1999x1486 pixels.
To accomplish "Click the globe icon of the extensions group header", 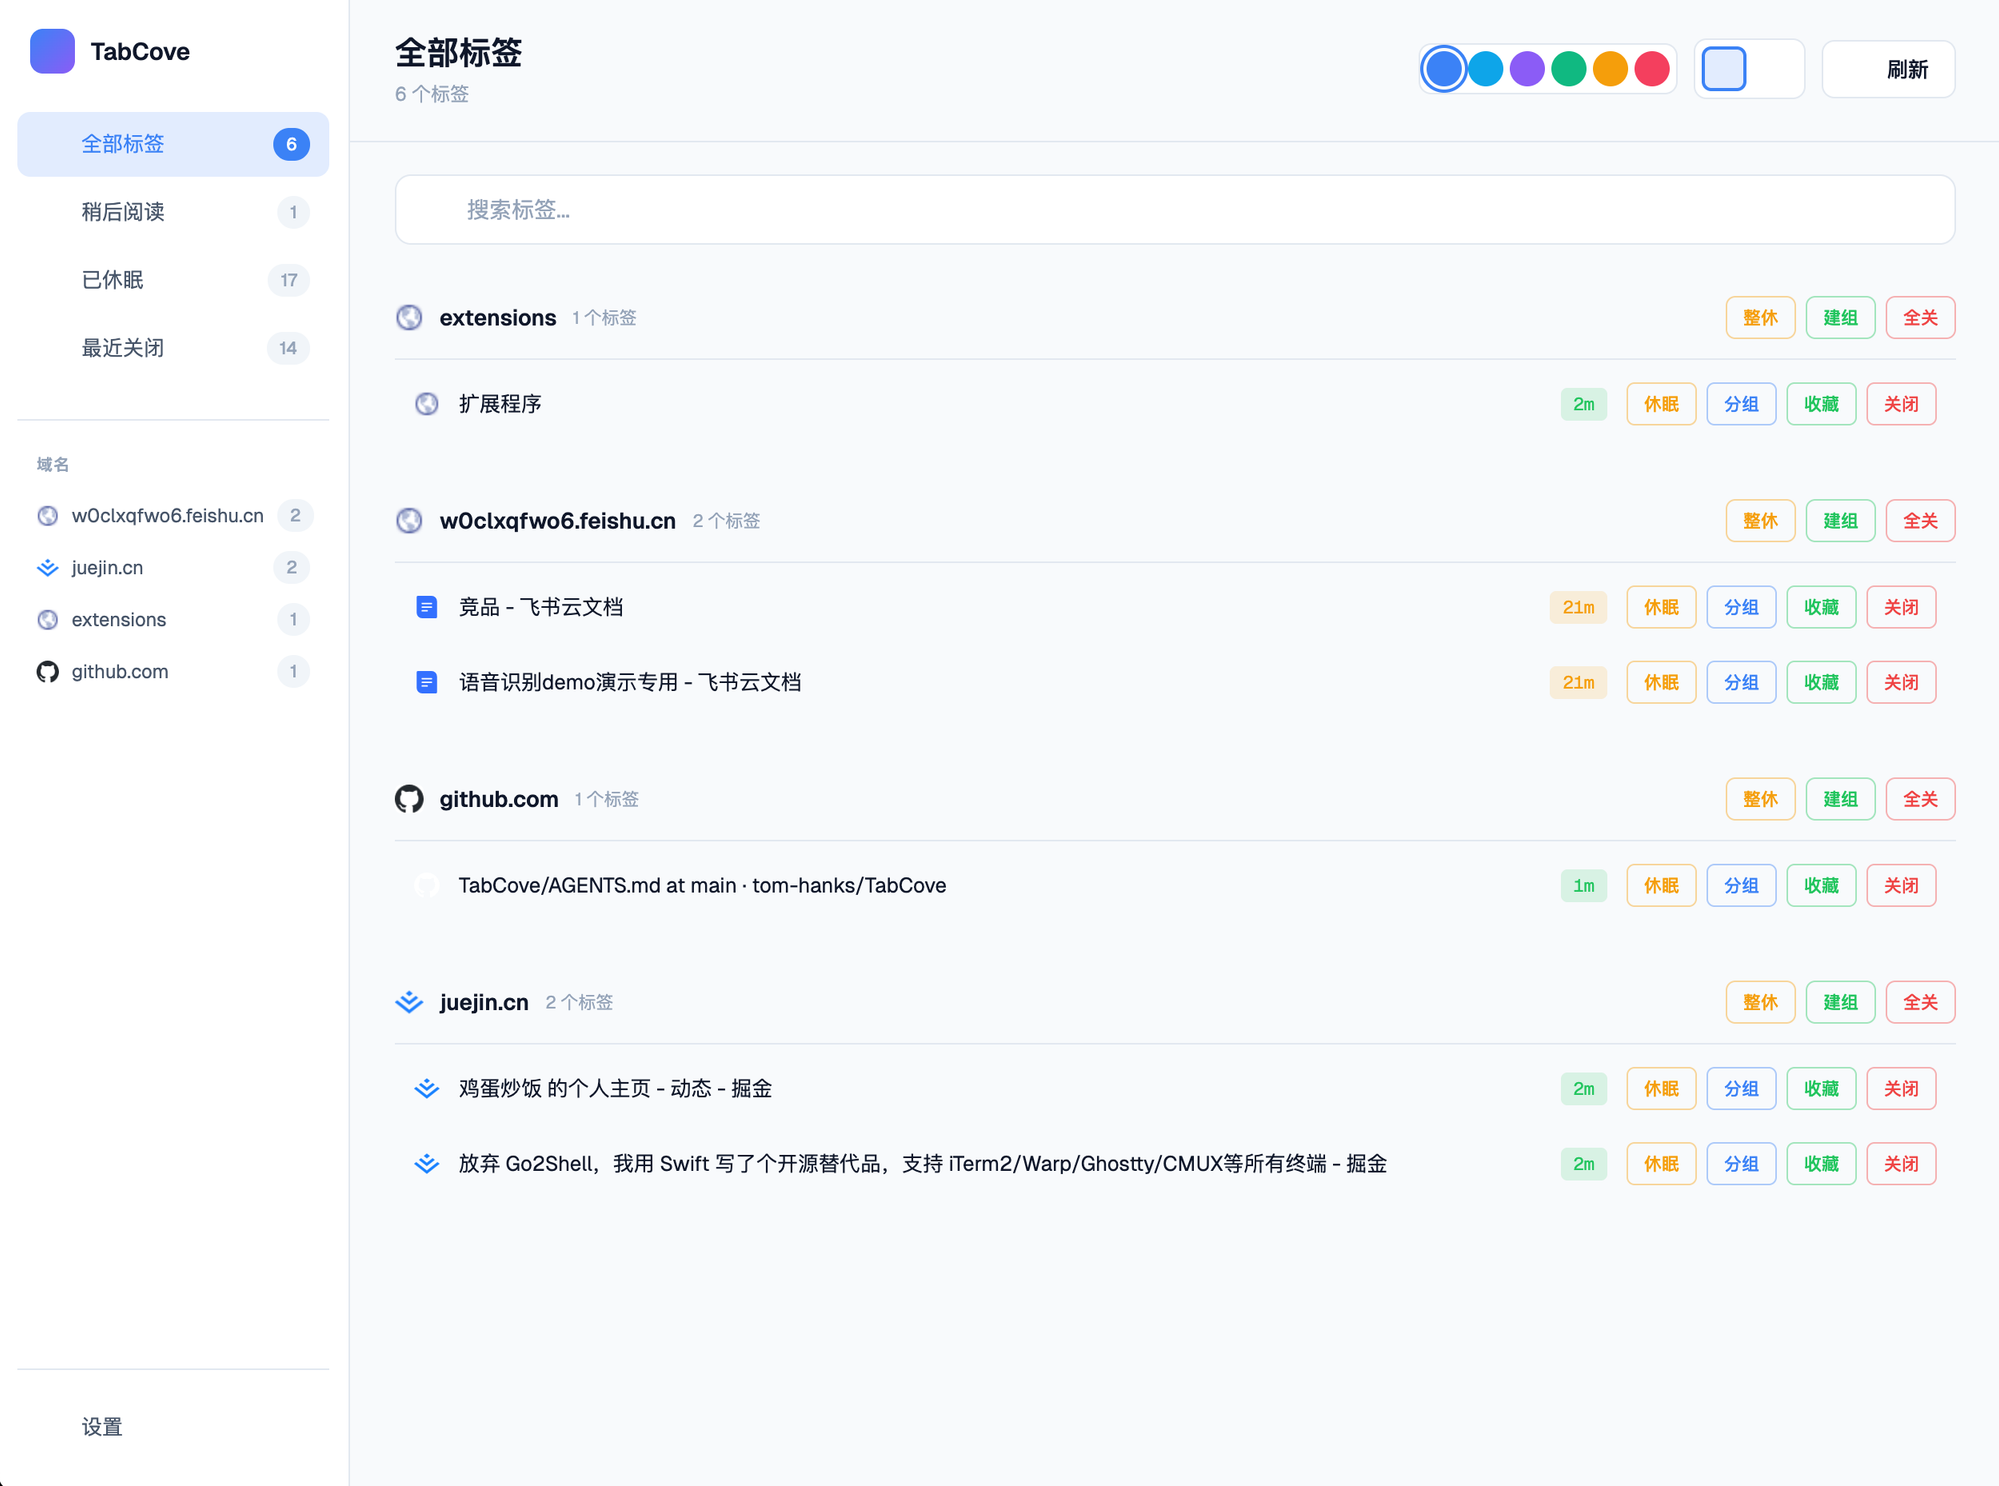I will 409,317.
